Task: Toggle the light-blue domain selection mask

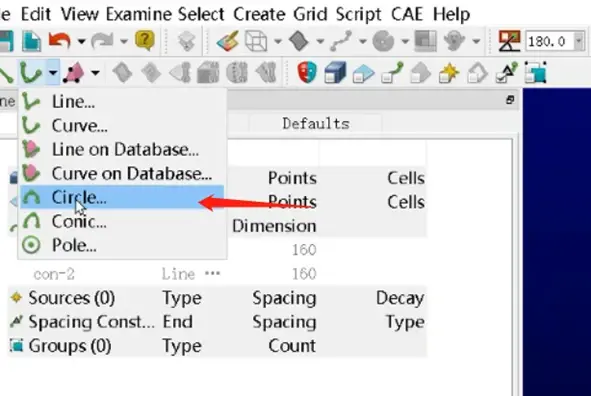Action: point(364,73)
